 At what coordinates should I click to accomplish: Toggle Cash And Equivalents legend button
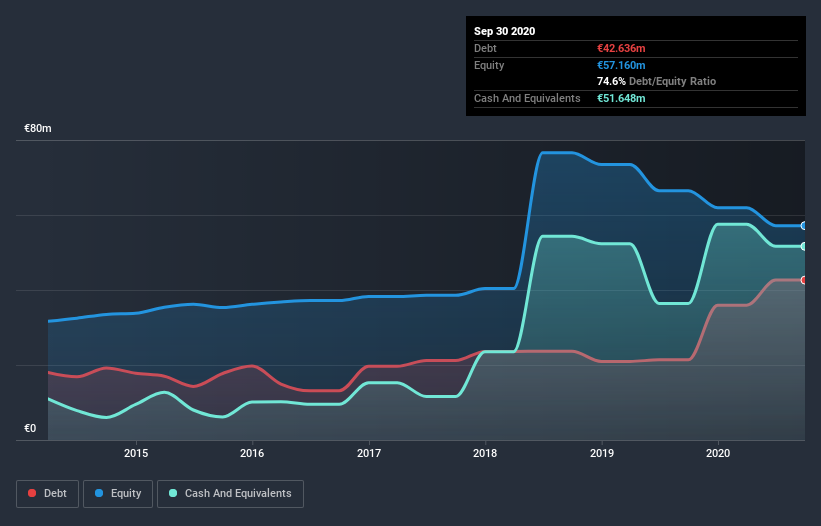pos(230,494)
